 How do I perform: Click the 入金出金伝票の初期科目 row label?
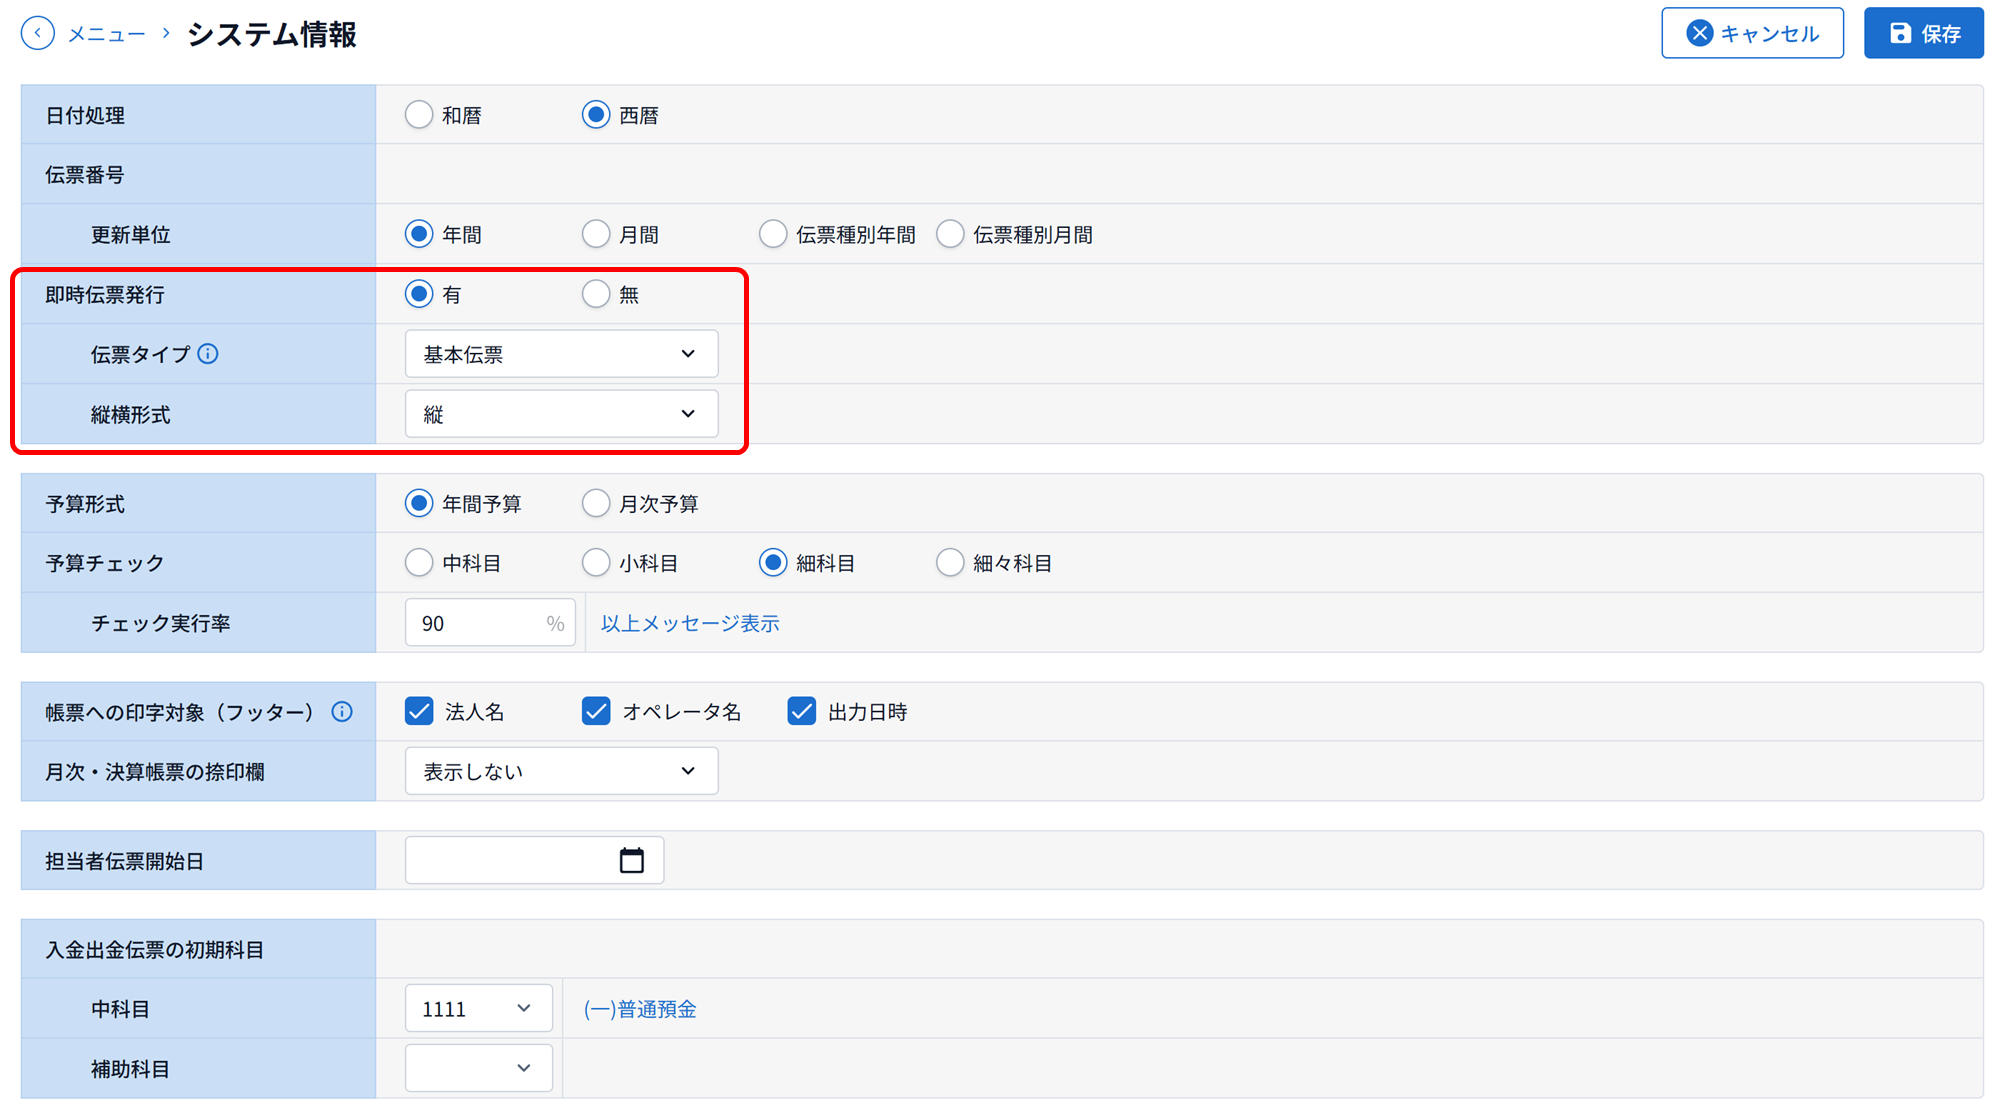coord(155,950)
